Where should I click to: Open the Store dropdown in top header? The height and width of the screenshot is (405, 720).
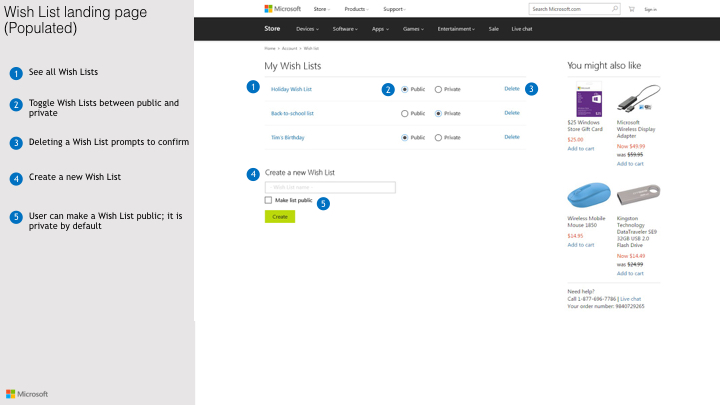pos(321,9)
